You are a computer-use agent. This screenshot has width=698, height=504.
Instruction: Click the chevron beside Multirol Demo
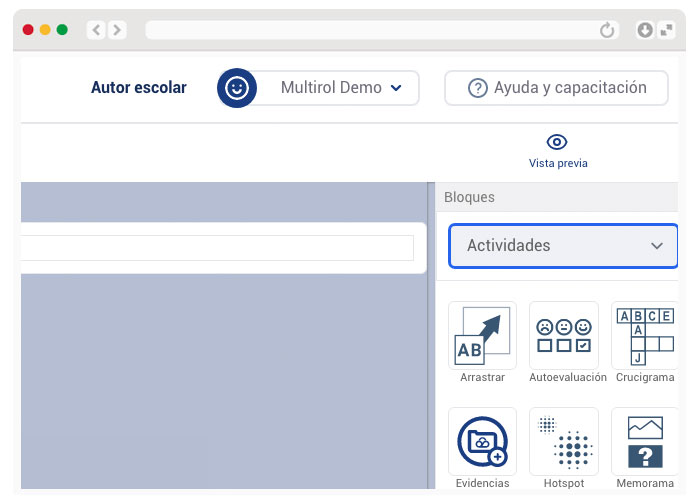[x=396, y=88]
